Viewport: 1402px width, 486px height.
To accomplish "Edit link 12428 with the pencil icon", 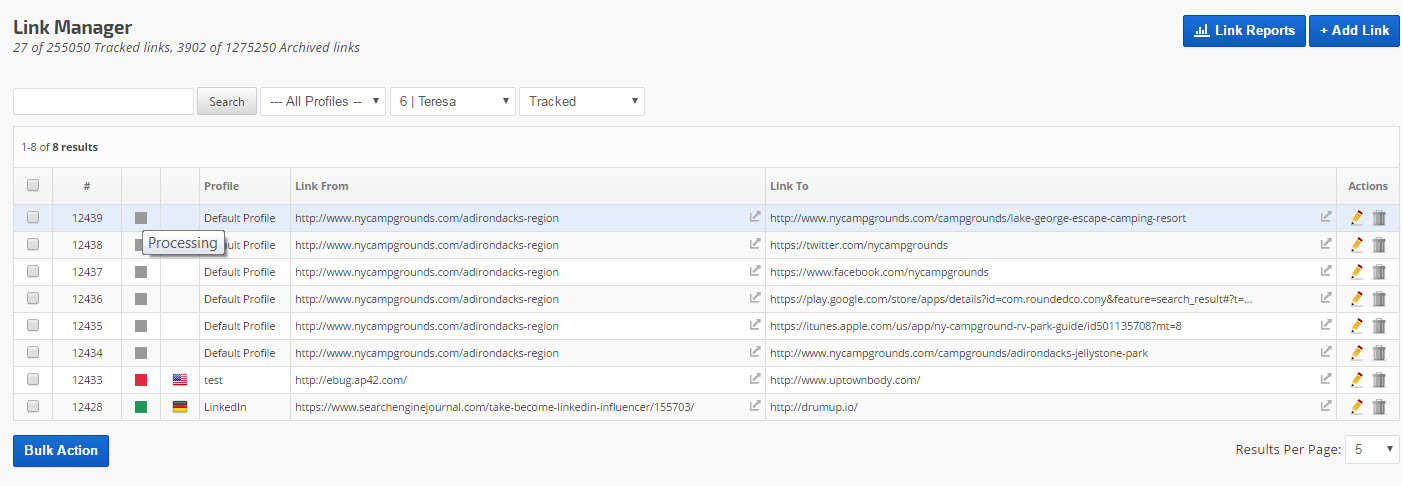I will [x=1356, y=407].
